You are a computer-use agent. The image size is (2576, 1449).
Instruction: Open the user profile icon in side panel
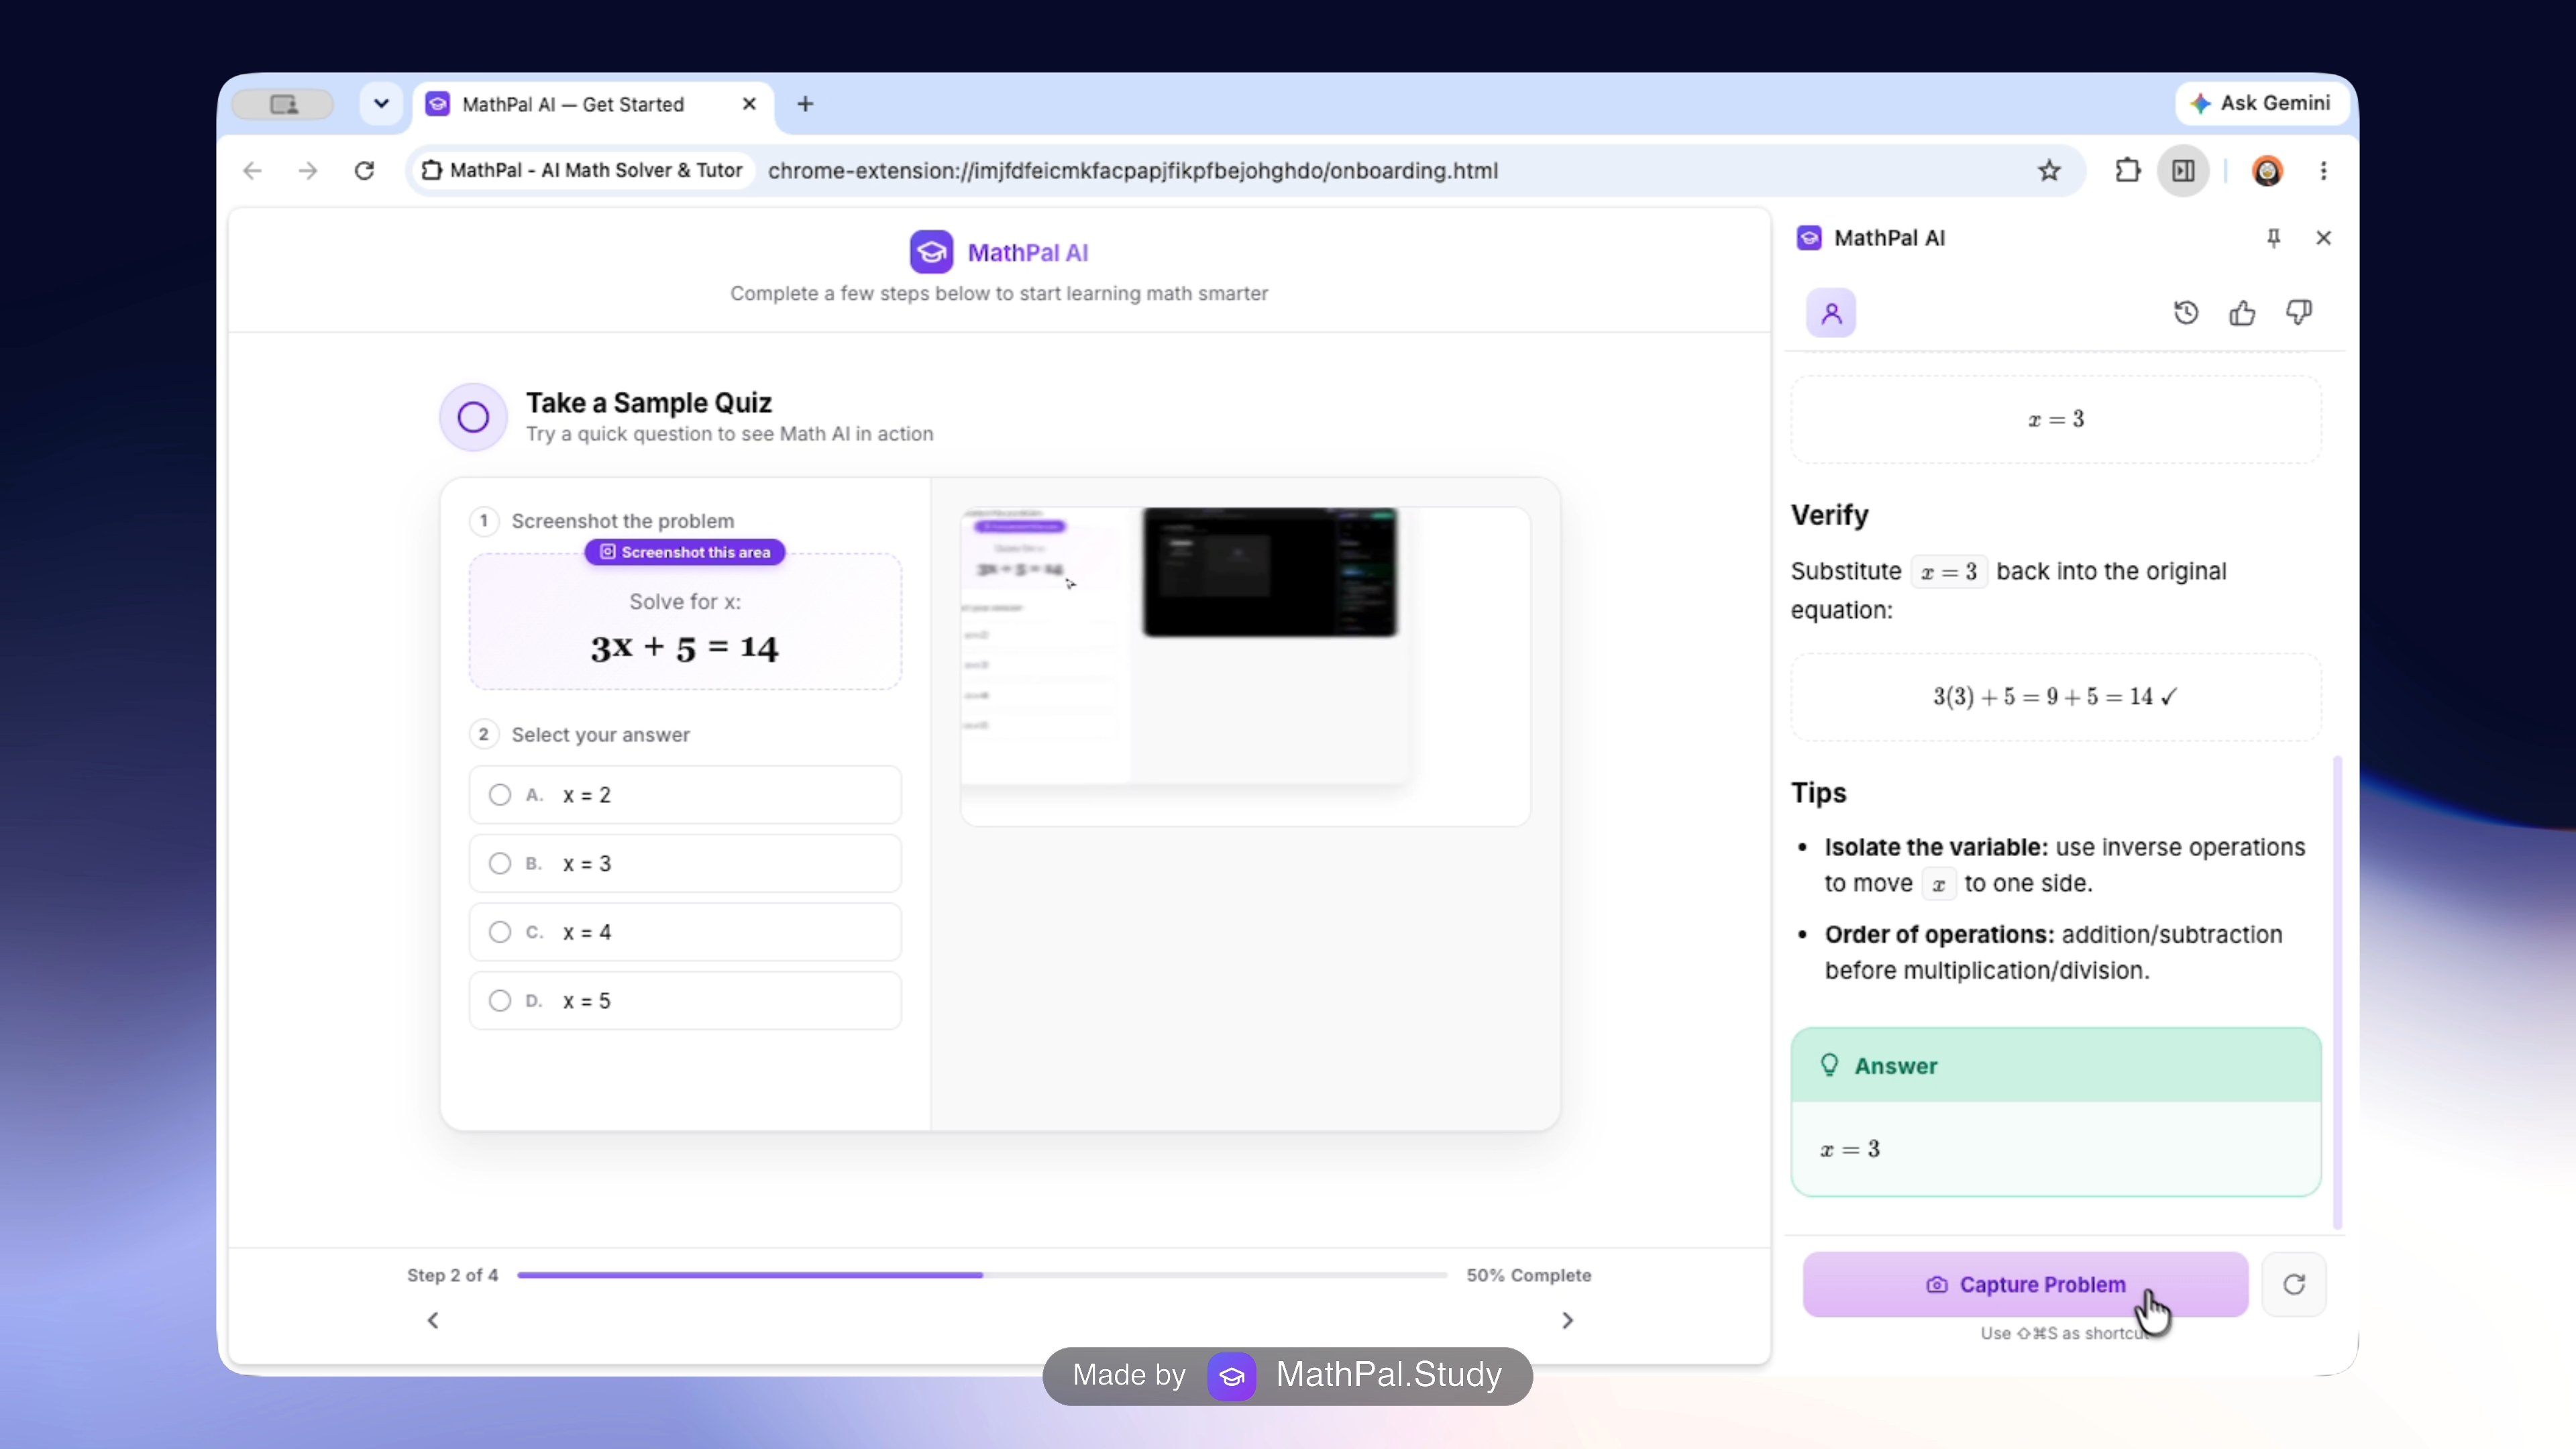[1831, 313]
